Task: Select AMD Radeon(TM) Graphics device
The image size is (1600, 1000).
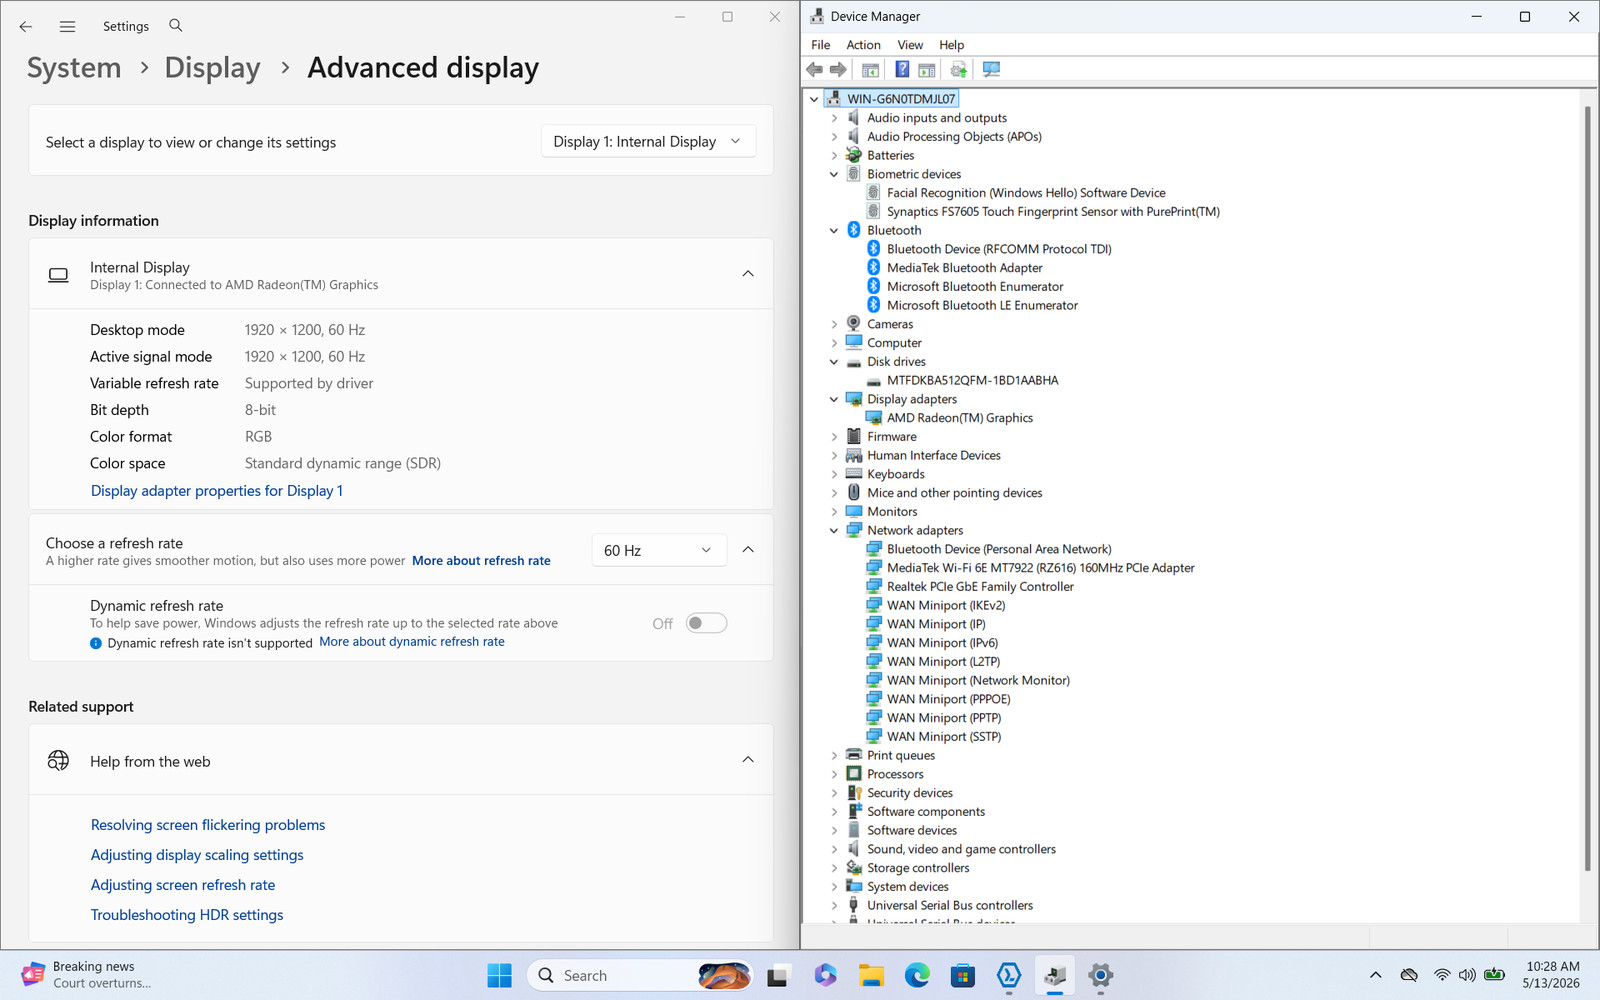Action: pyautogui.click(x=959, y=418)
